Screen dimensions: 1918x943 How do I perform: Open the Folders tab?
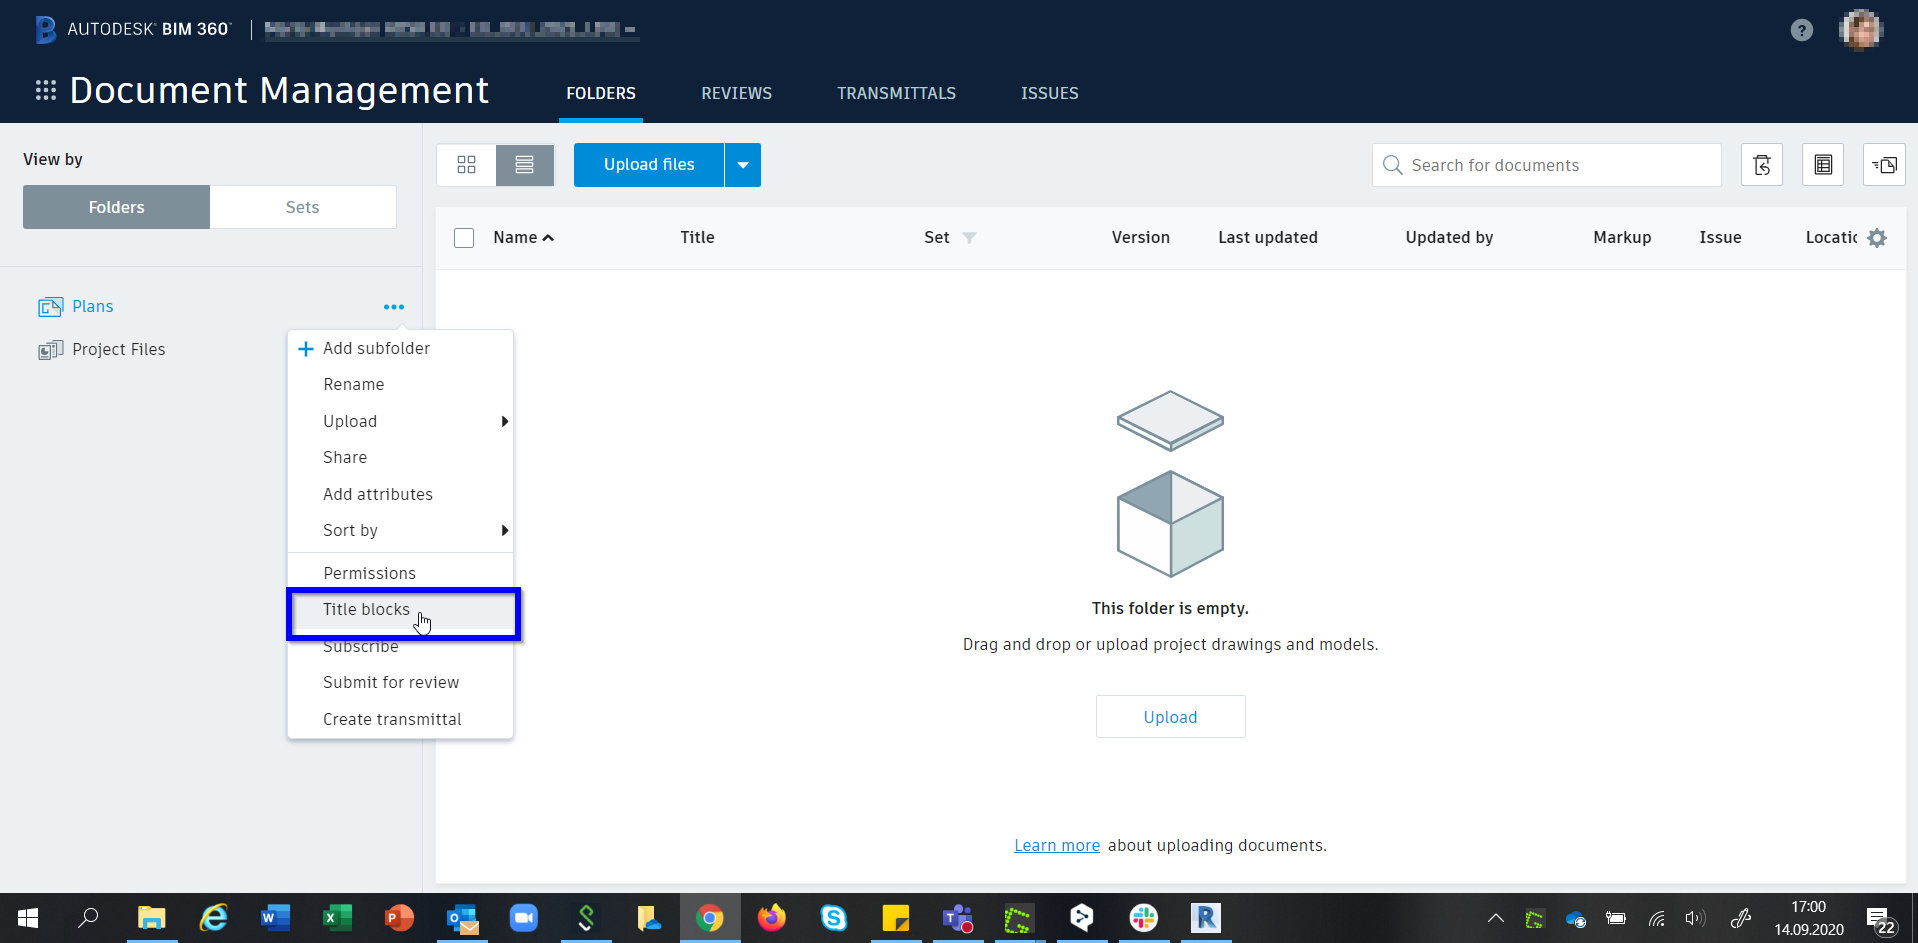(601, 93)
